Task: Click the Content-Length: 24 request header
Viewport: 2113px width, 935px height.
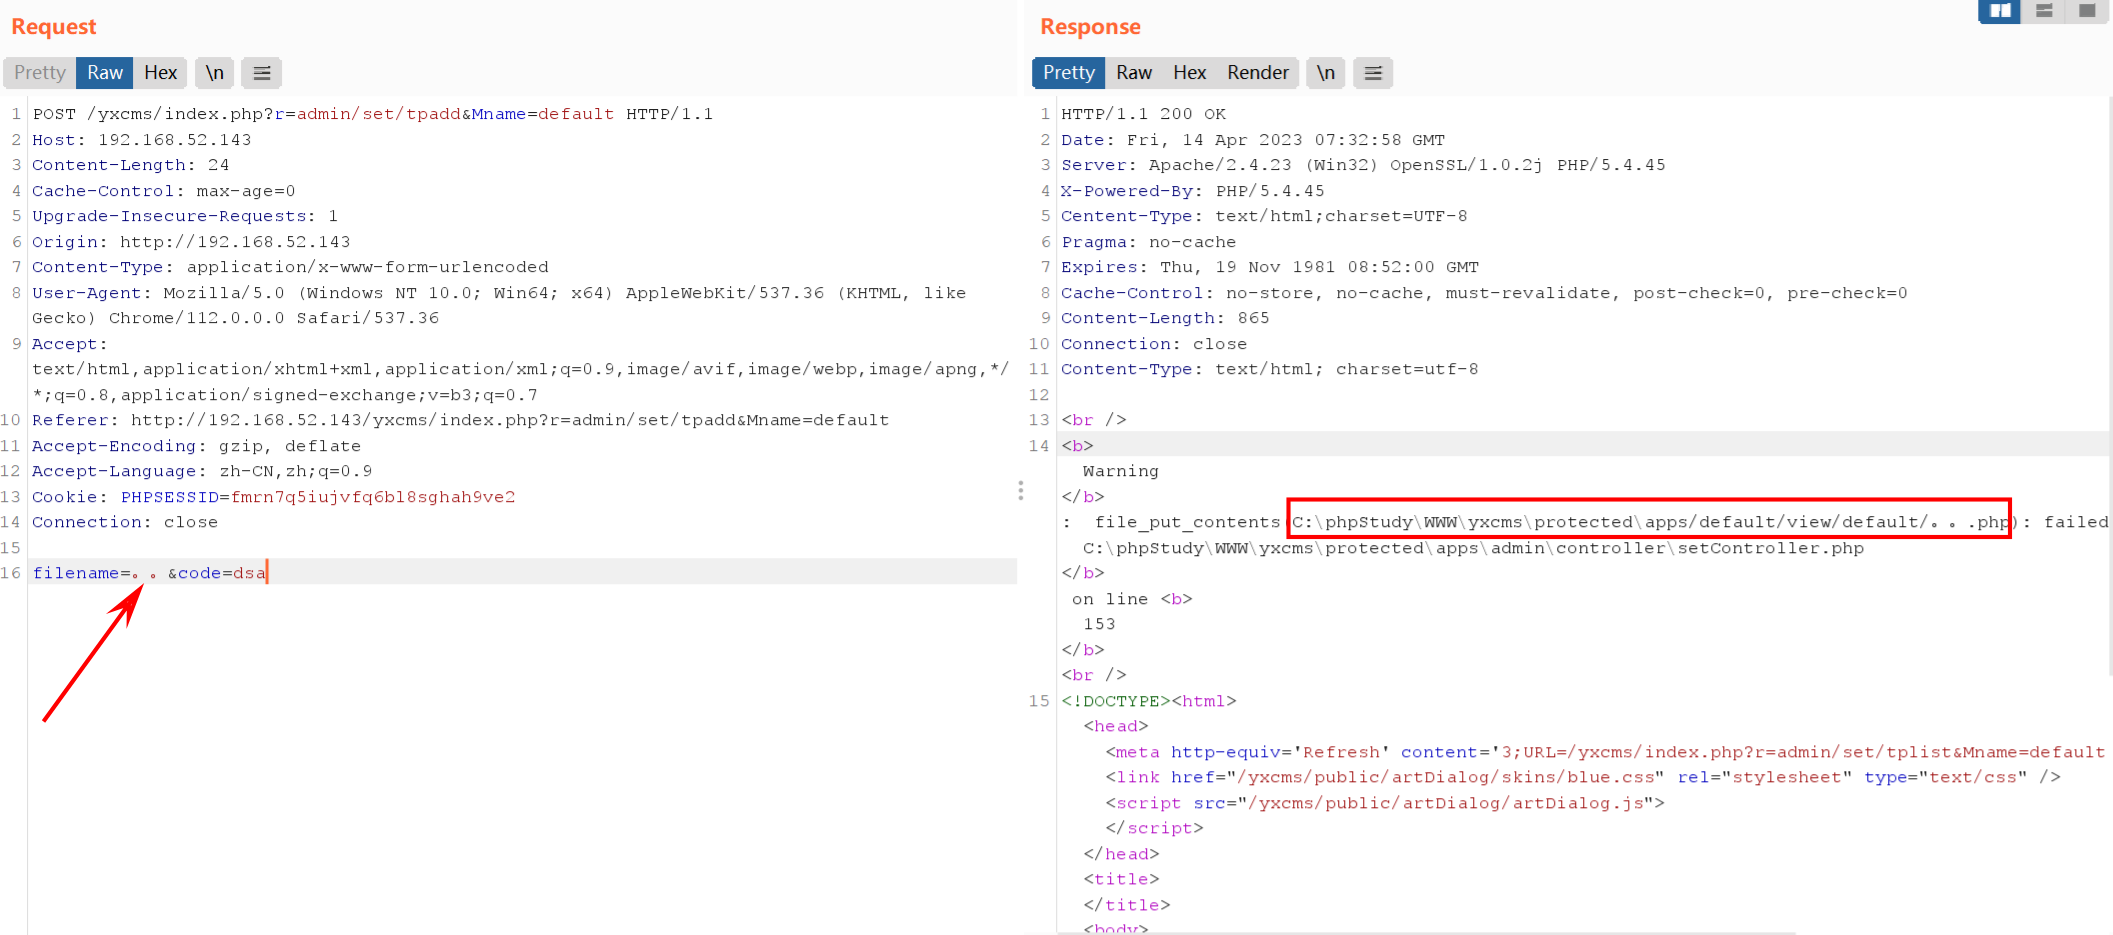Action: [x=130, y=165]
